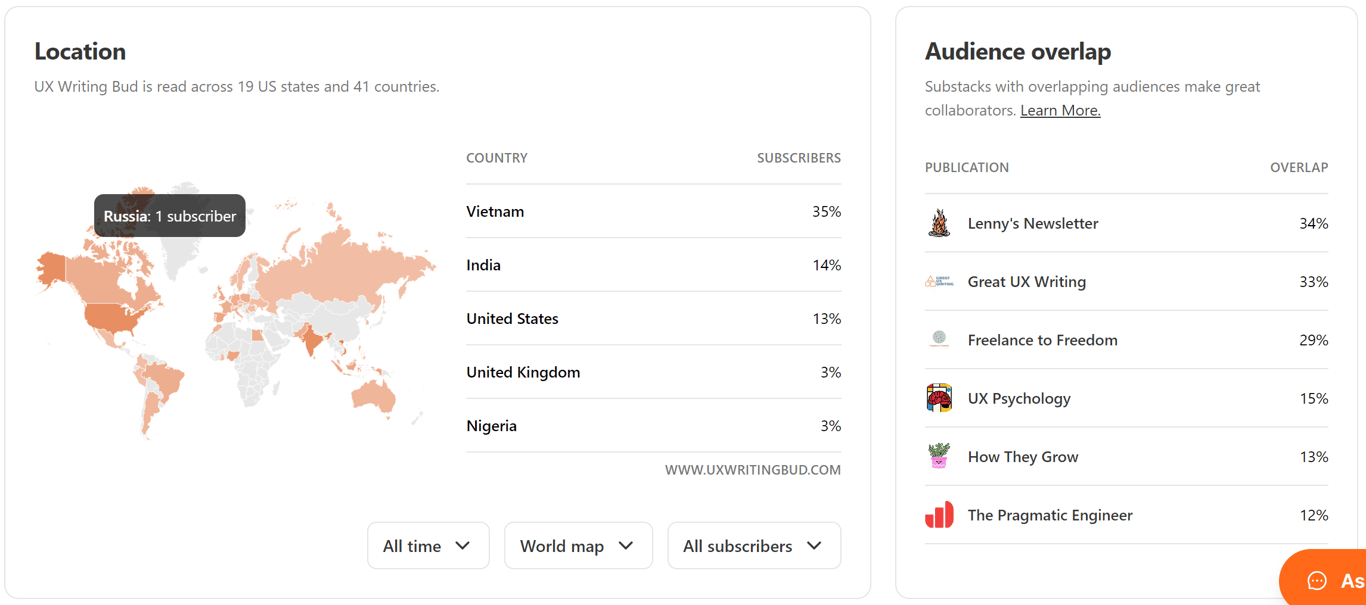Click the Freelance to Freedom logo icon
The image size is (1366, 605).
click(939, 339)
